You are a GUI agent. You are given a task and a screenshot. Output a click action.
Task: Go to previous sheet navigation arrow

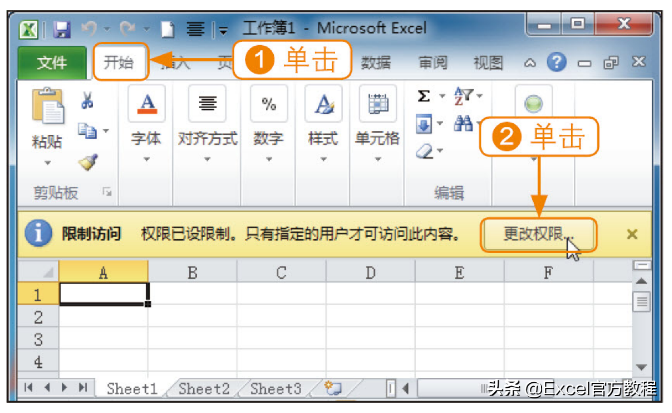pos(47,387)
